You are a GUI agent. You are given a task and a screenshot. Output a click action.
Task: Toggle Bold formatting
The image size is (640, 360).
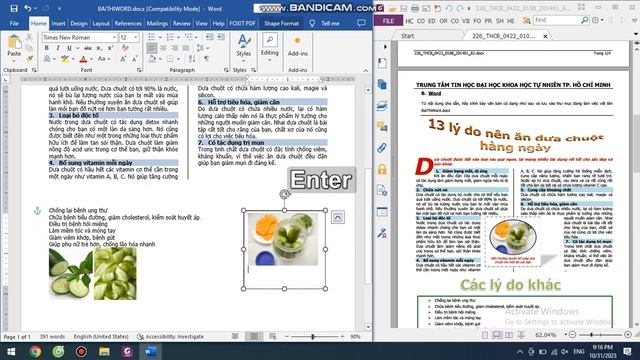(47, 48)
